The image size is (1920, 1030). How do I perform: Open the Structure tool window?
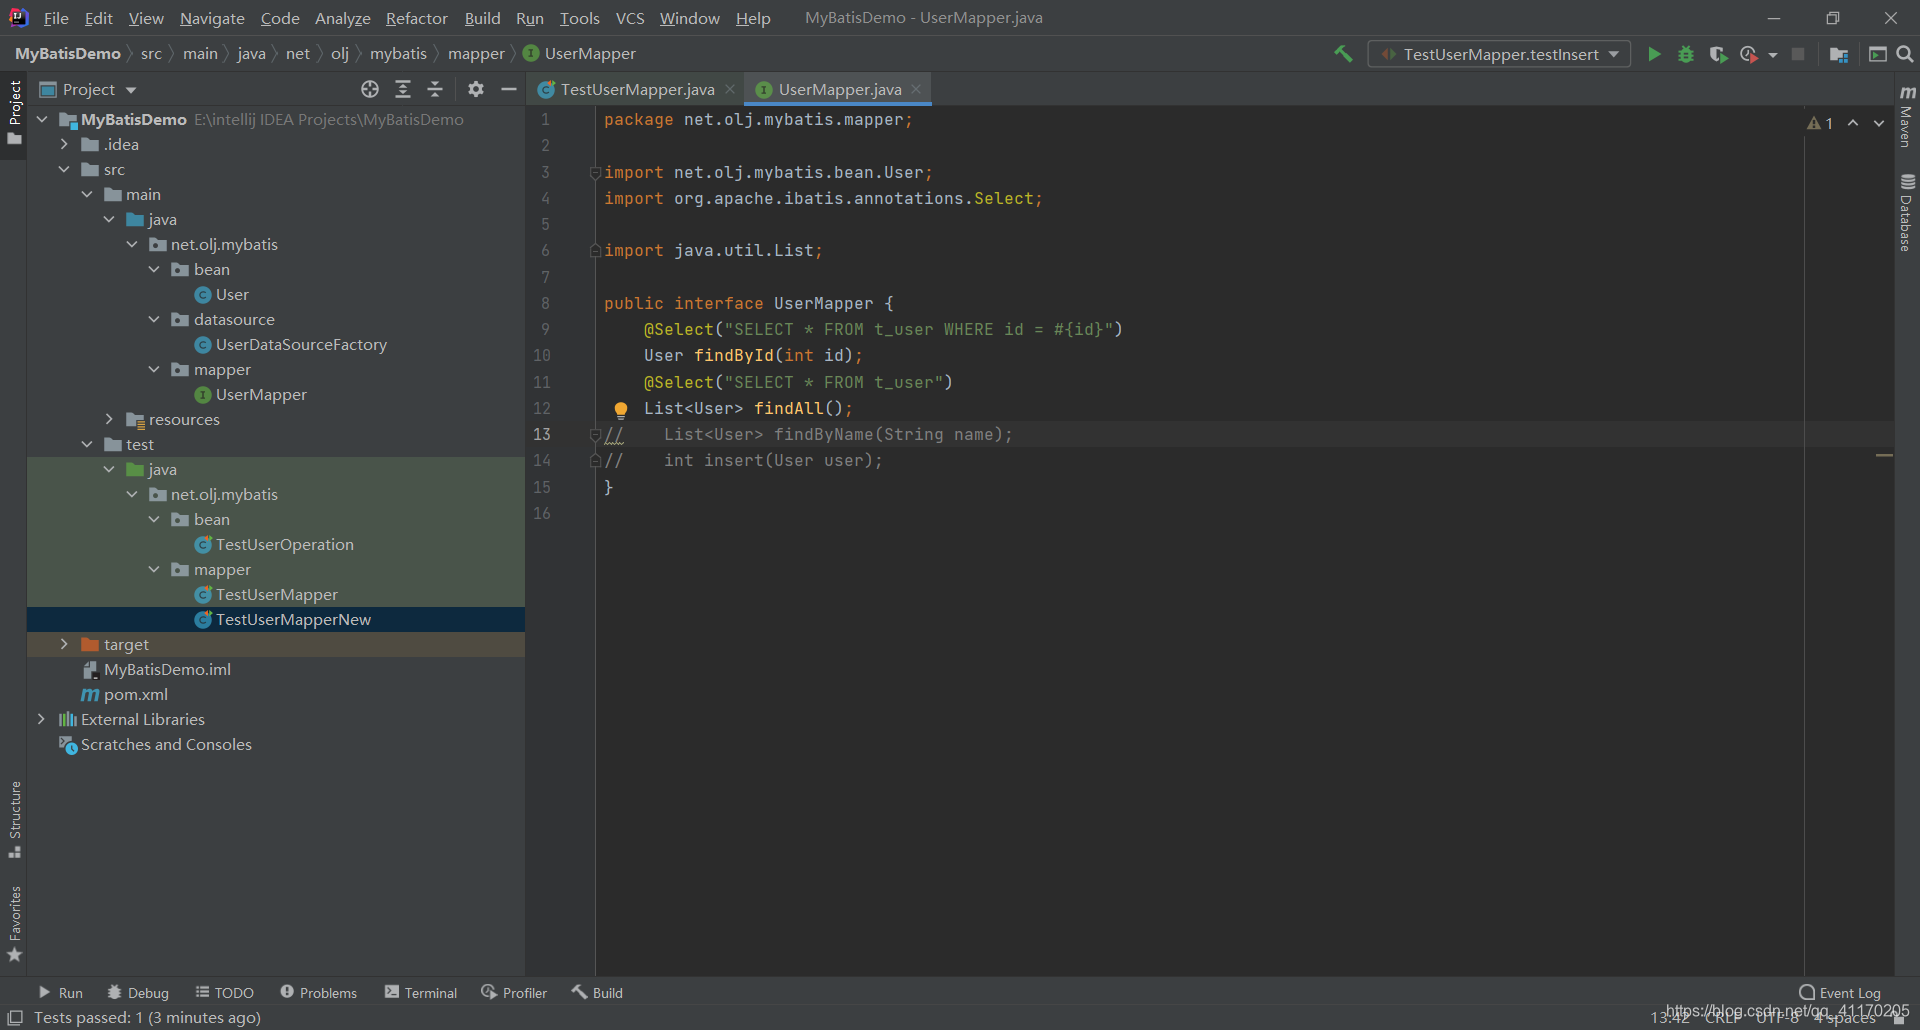(x=14, y=820)
